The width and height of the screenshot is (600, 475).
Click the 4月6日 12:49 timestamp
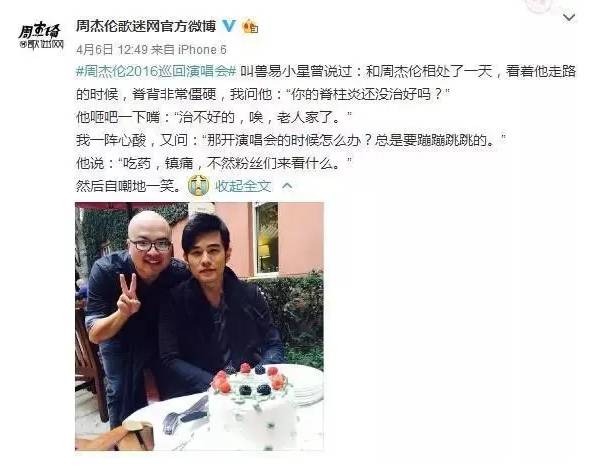[112, 49]
